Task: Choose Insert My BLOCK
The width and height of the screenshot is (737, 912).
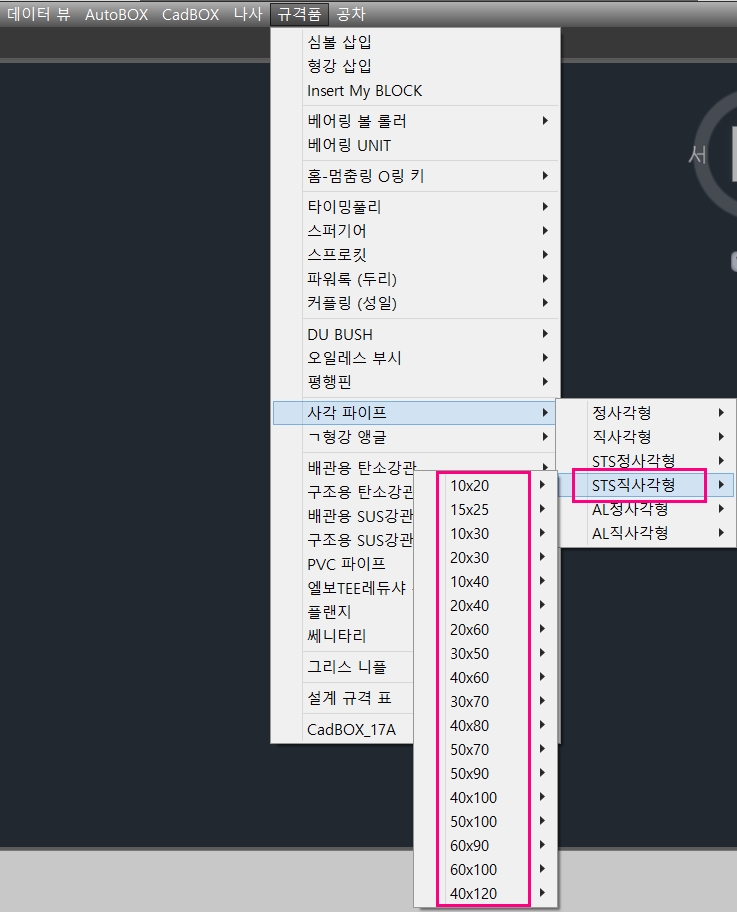Action: (415, 91)
